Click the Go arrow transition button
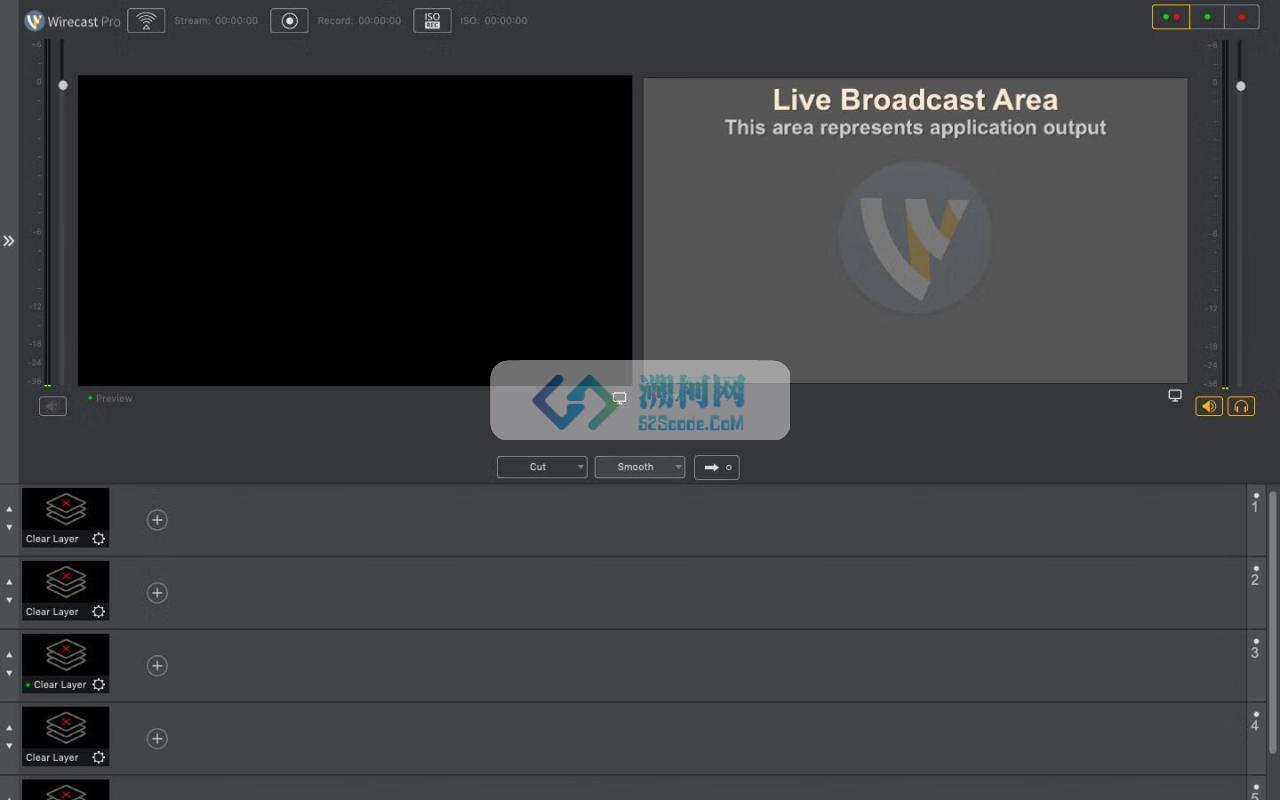The height and width of the screenshot is (800, 1280). coord(717,467)
